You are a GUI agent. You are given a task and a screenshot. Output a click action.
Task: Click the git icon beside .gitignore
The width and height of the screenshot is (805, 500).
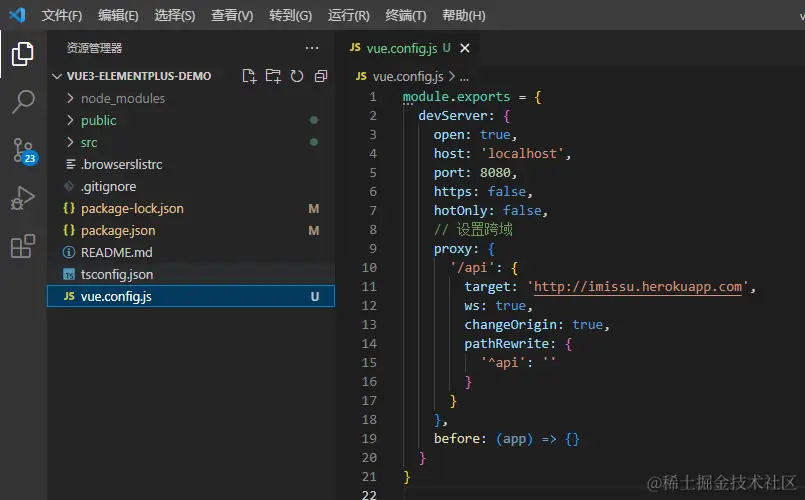[69, 186]
